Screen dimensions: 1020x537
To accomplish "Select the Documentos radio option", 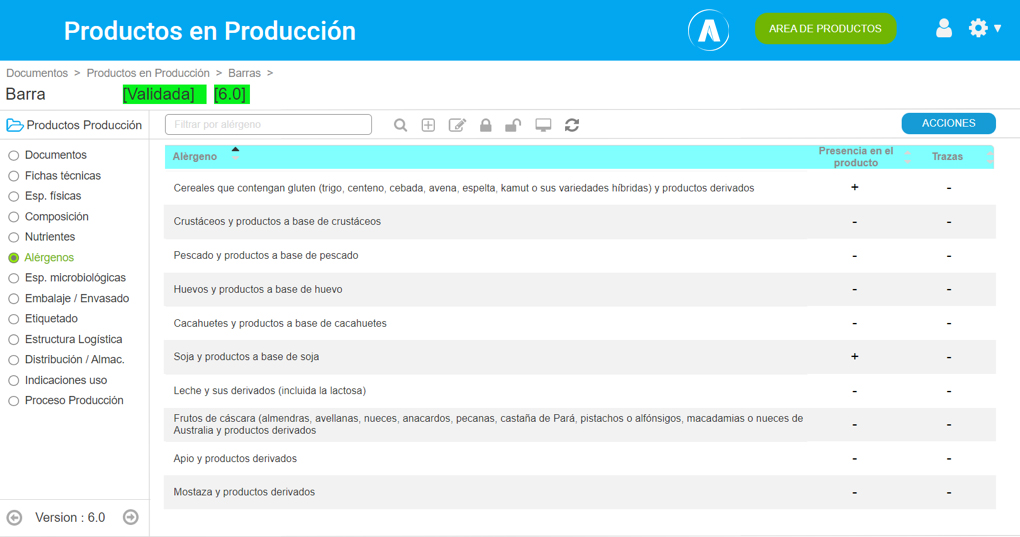I will coord(14,155).
